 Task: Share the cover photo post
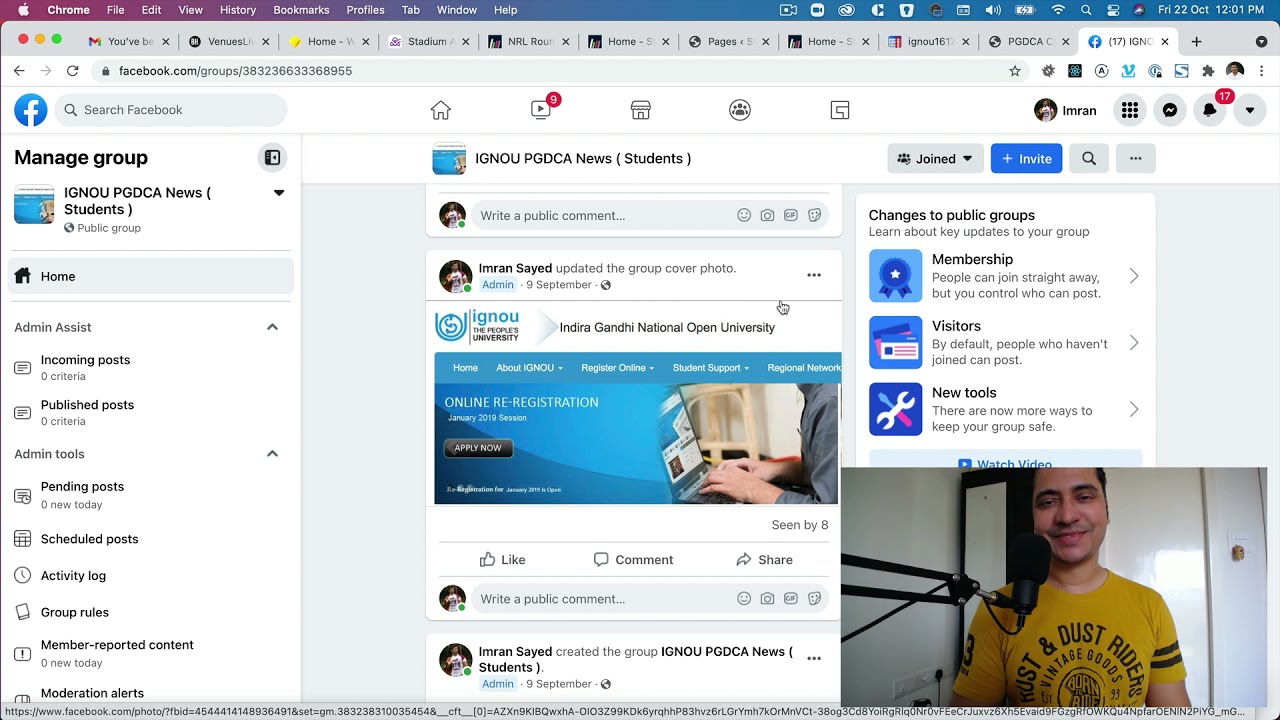point(764,560)
